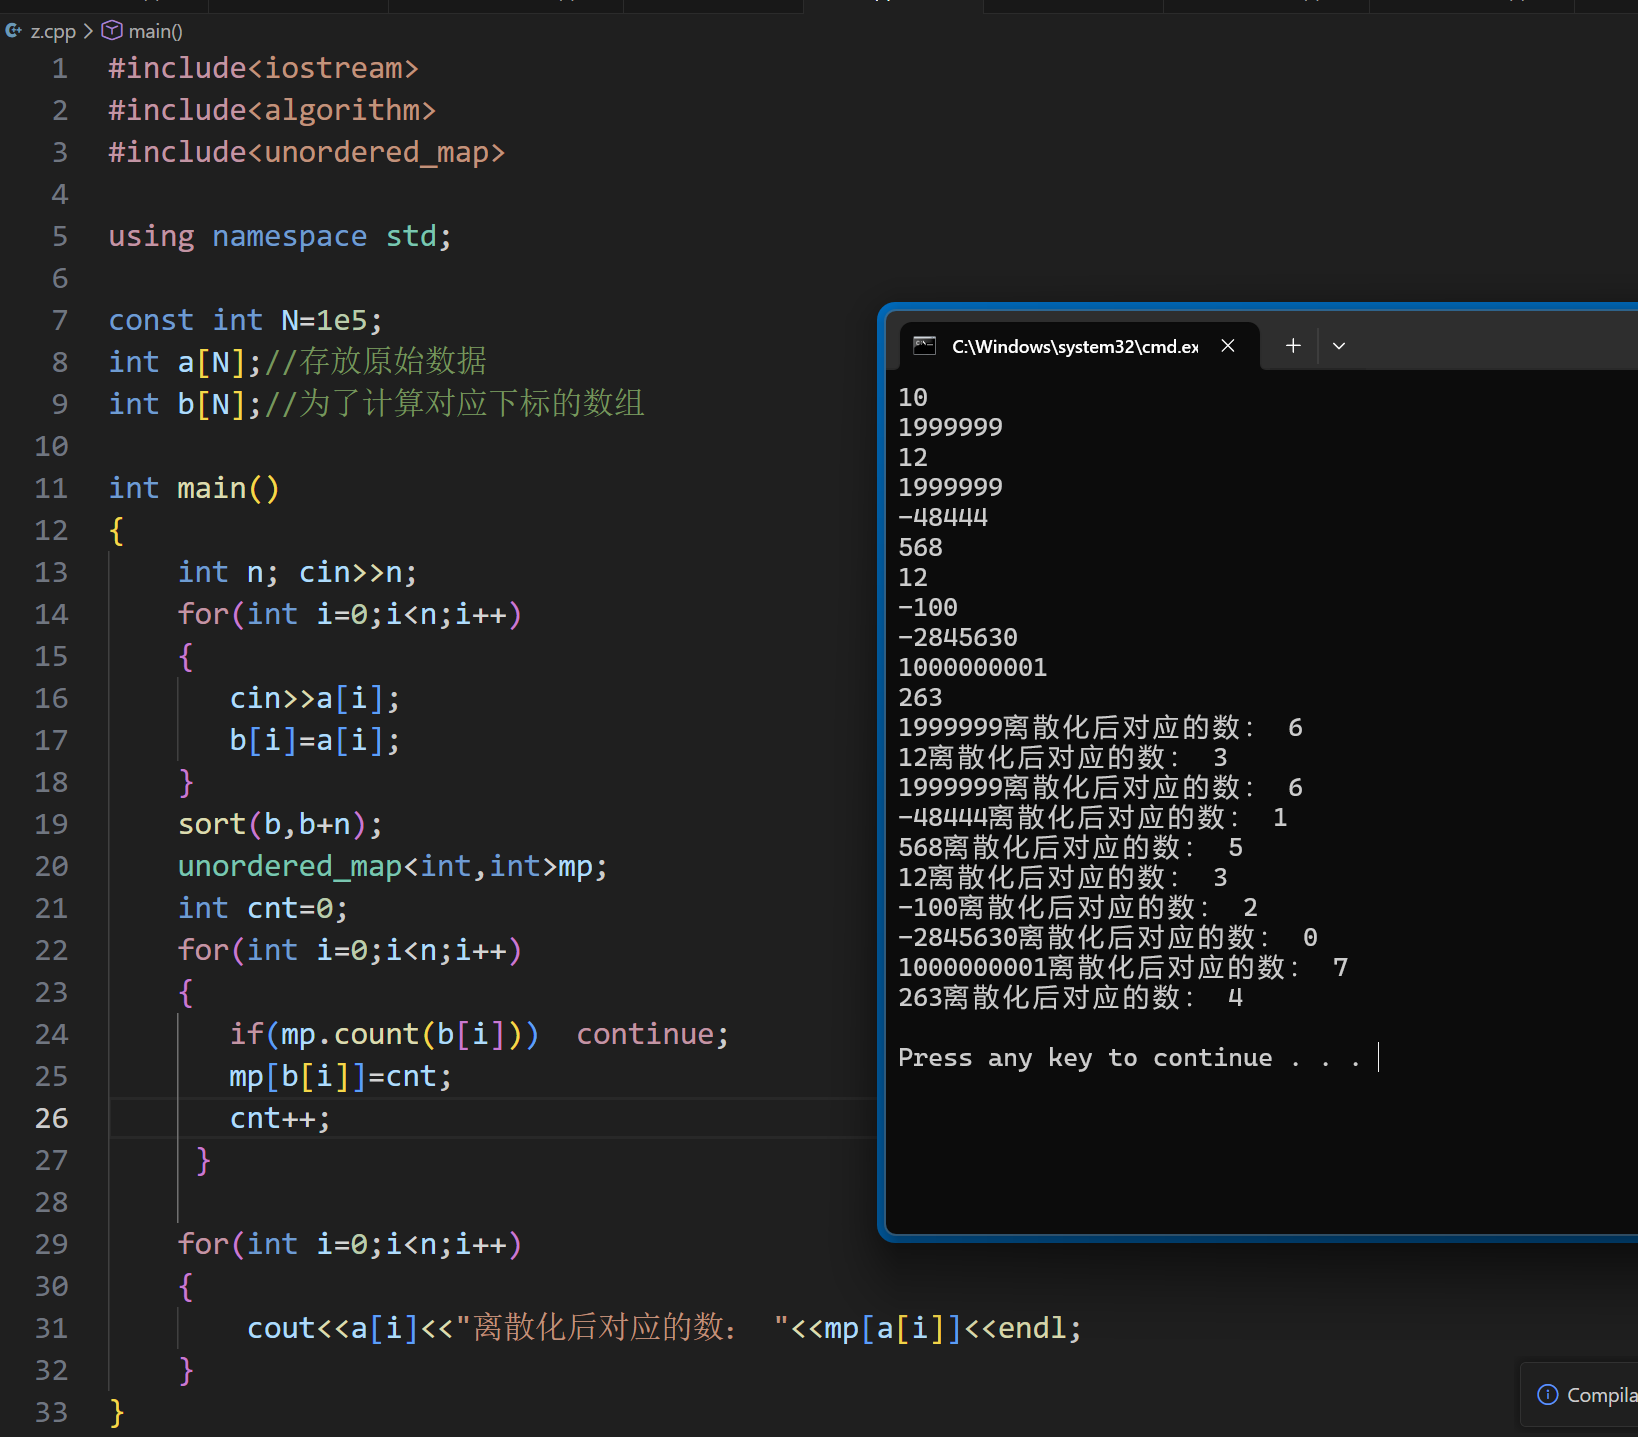Click the main() symbol cube icon
This screenshot has width=1638, height=1437.
112,31
